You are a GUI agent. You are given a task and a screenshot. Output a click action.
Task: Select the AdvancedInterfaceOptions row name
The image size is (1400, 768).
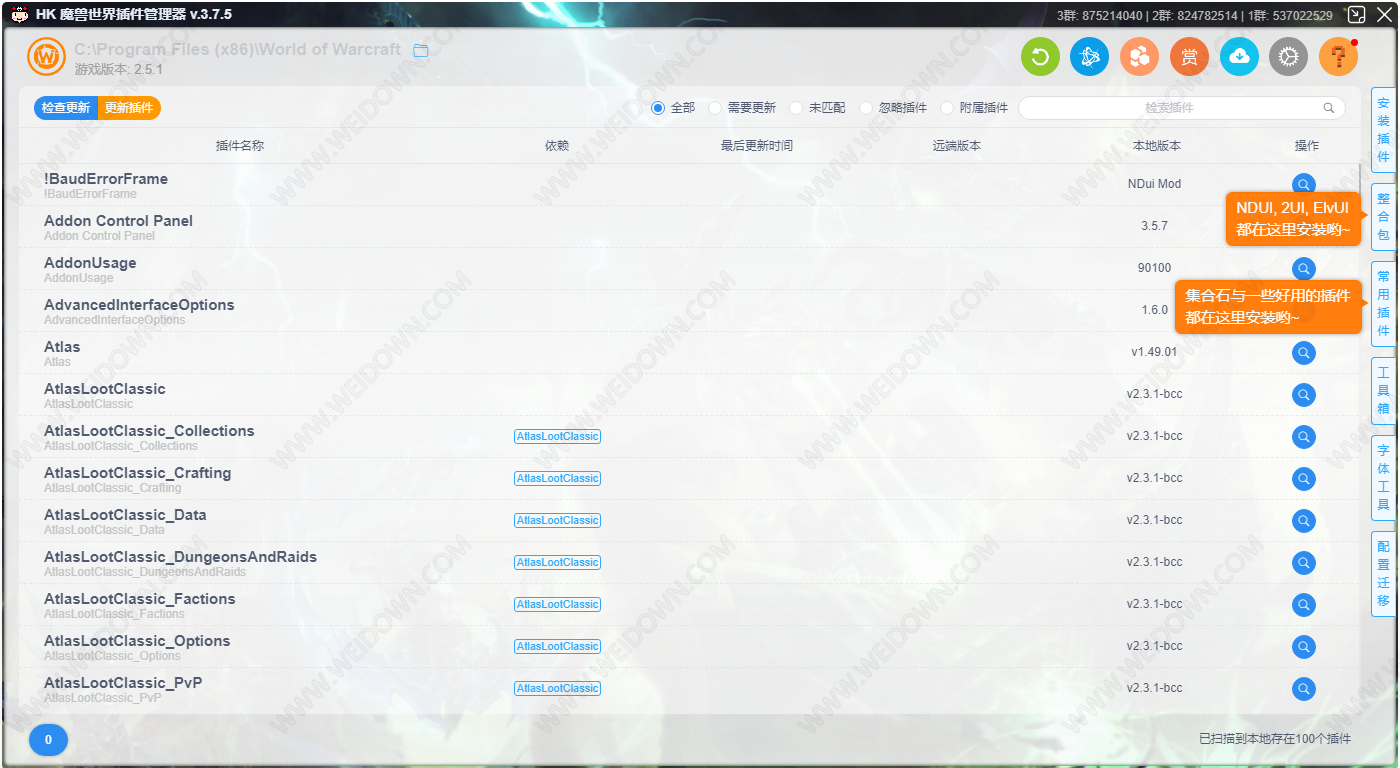(x=139, y=305)
